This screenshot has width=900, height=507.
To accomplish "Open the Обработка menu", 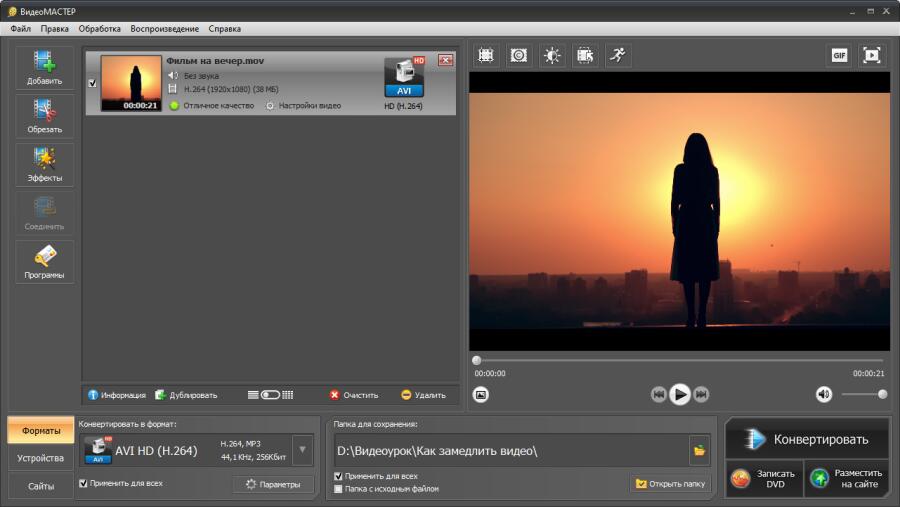I will (99, 29).
